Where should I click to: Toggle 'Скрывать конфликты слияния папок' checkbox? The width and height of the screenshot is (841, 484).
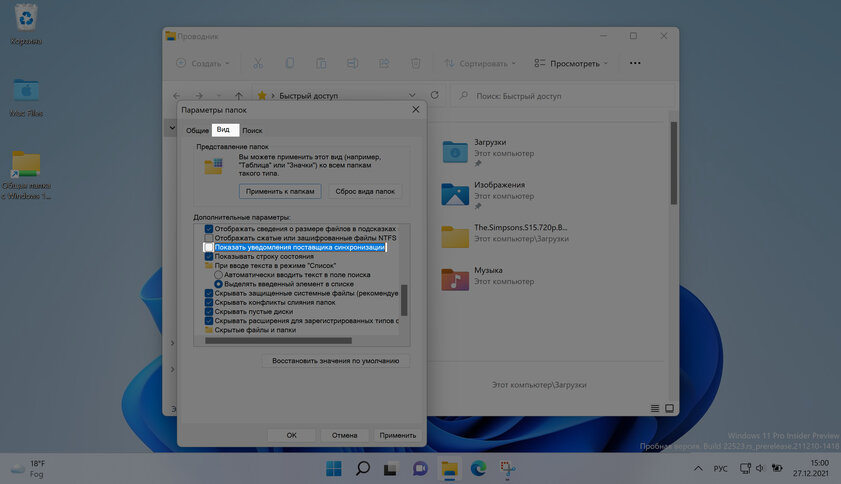pyautogui.click(x=209, y=302)
